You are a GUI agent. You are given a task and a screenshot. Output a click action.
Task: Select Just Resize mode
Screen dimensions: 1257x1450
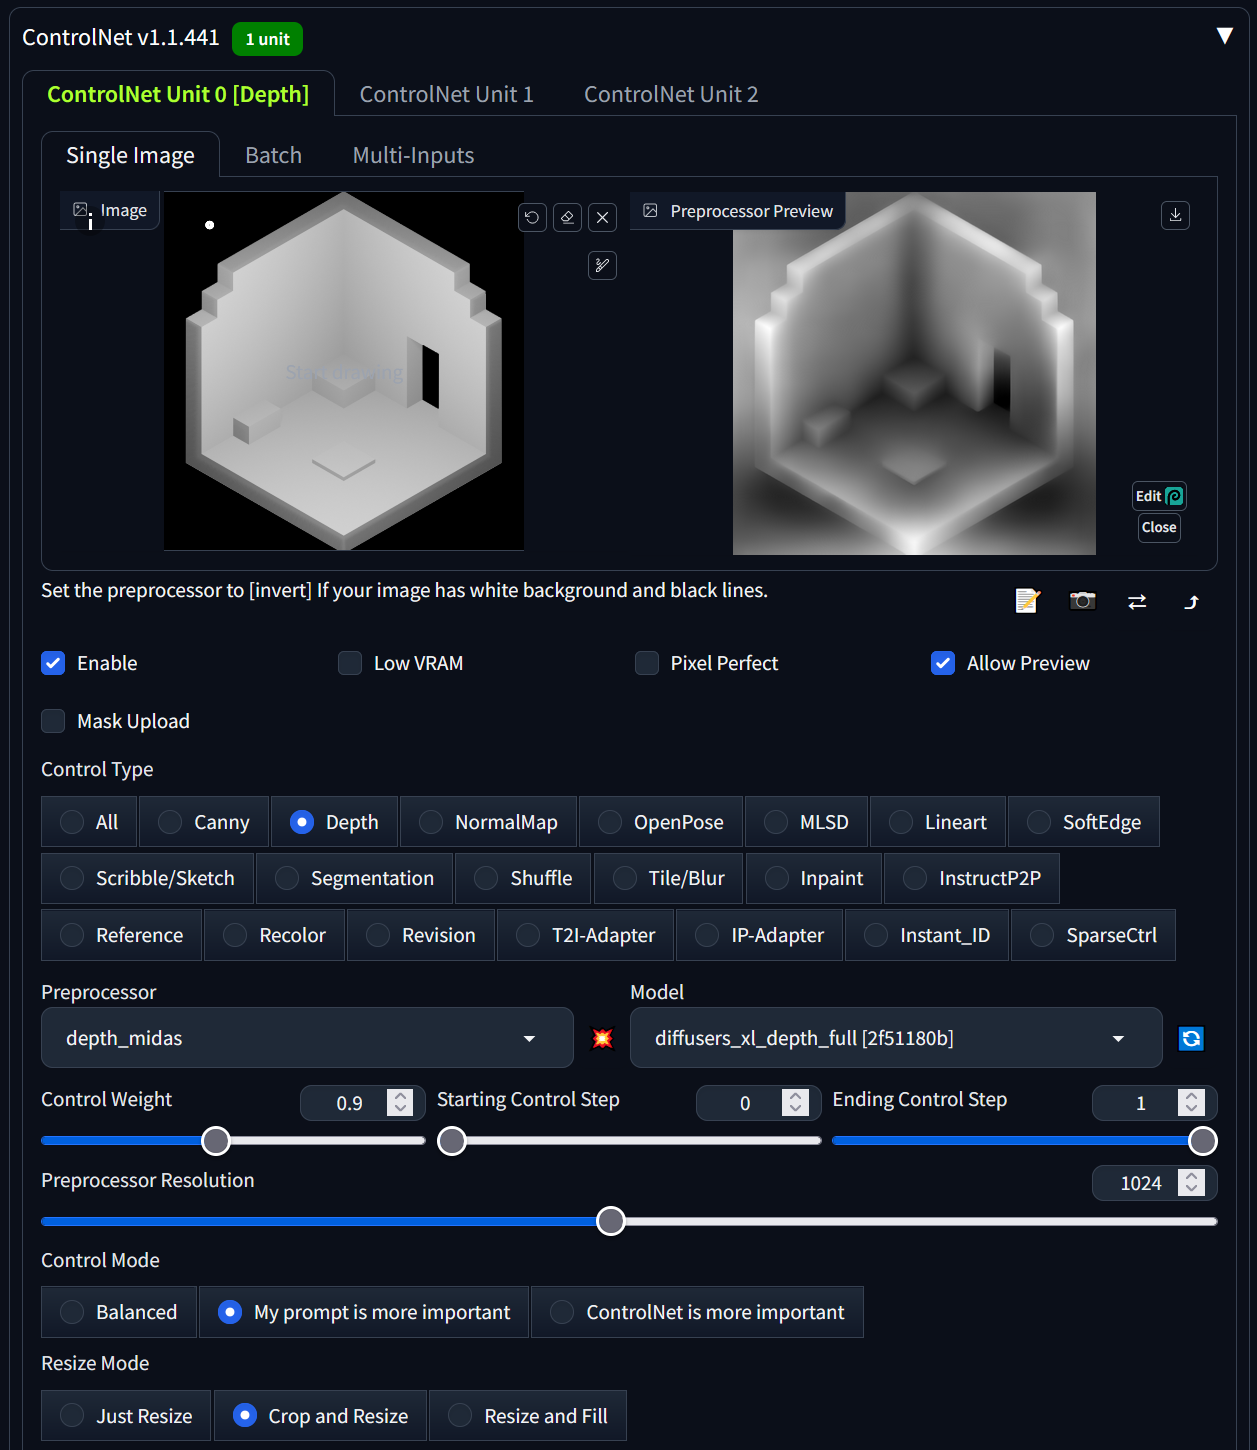[x=126, y=1416]
